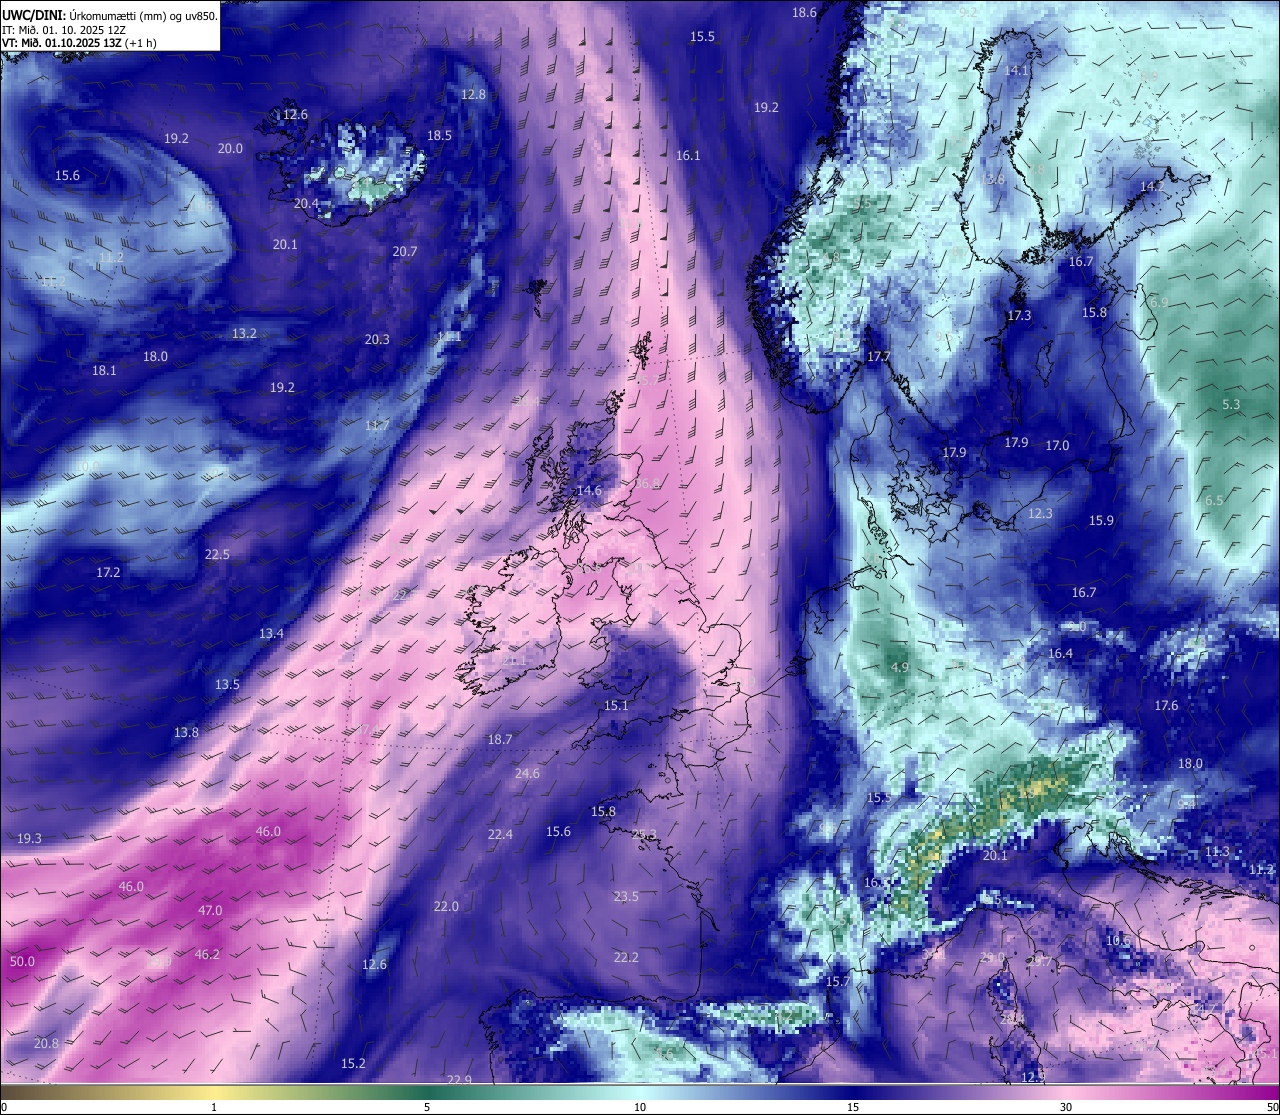Click the 14.6 value over Scotland
This screenshot has height=1115, width=1280.
tap(589, 491)
